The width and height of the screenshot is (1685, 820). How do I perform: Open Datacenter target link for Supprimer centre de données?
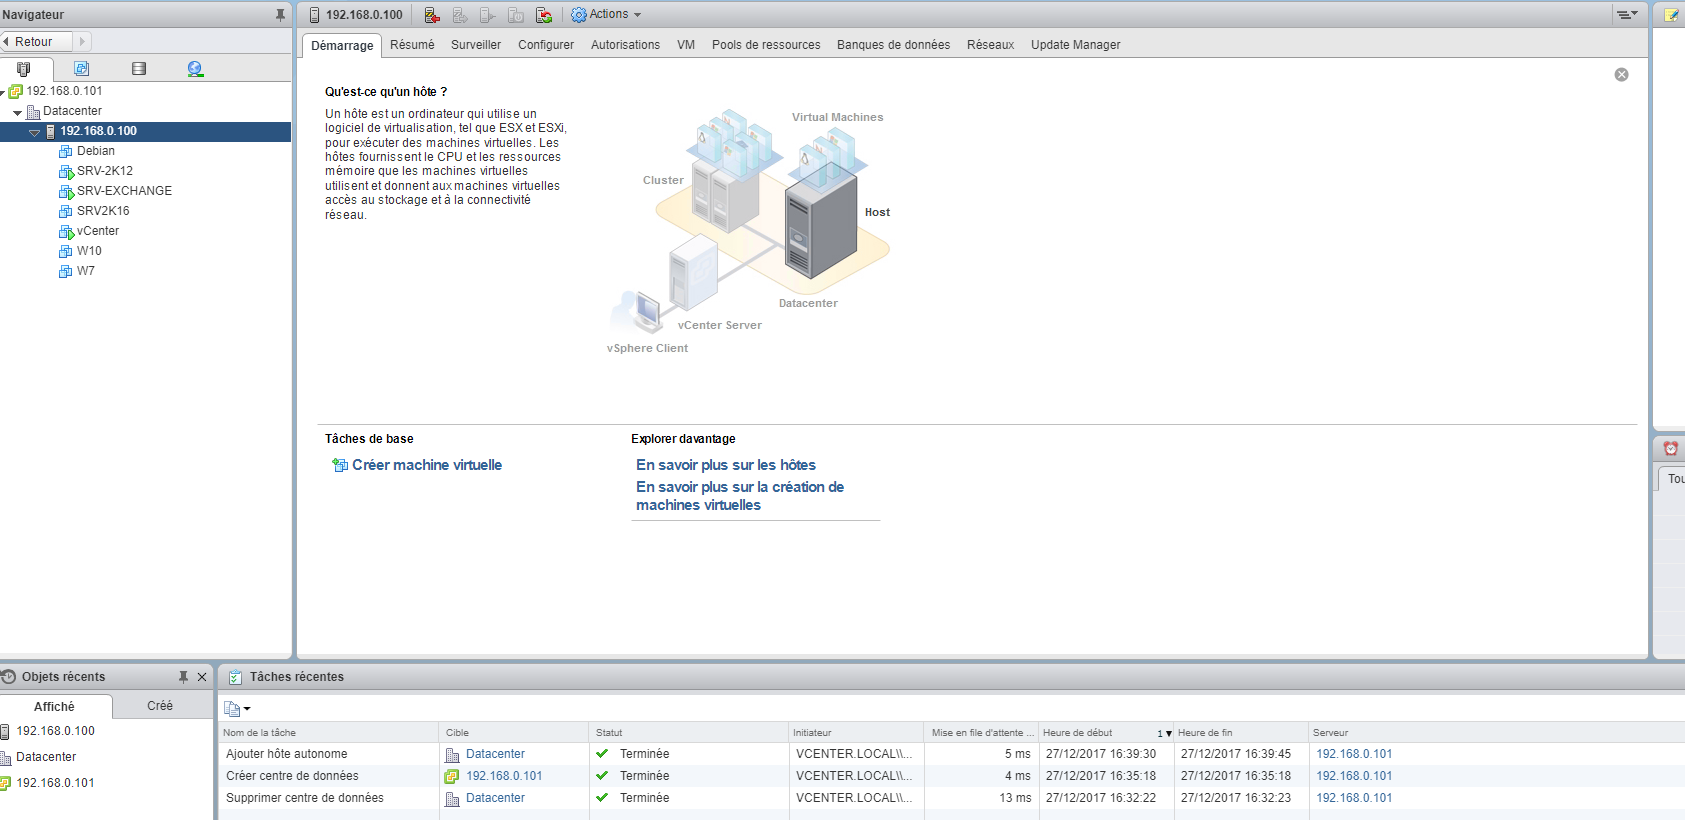coord(495,798)
